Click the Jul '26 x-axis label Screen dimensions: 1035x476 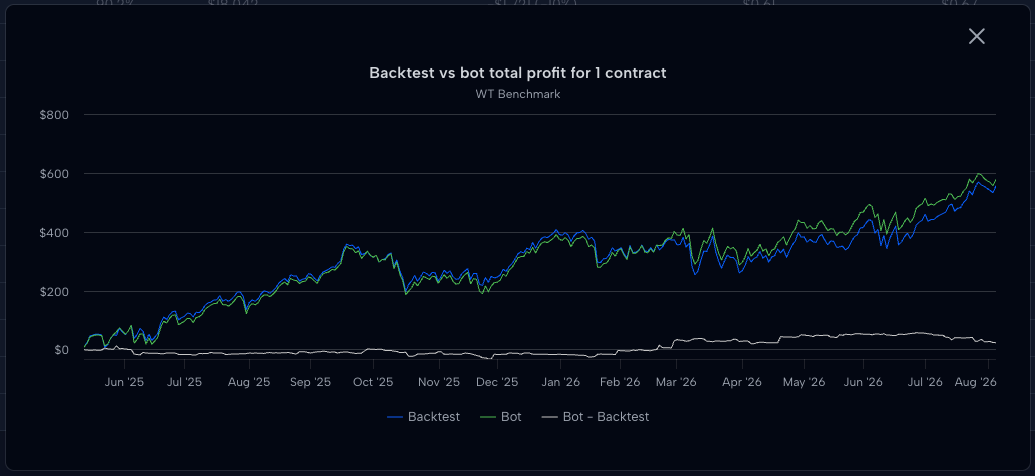coord(924,382)
